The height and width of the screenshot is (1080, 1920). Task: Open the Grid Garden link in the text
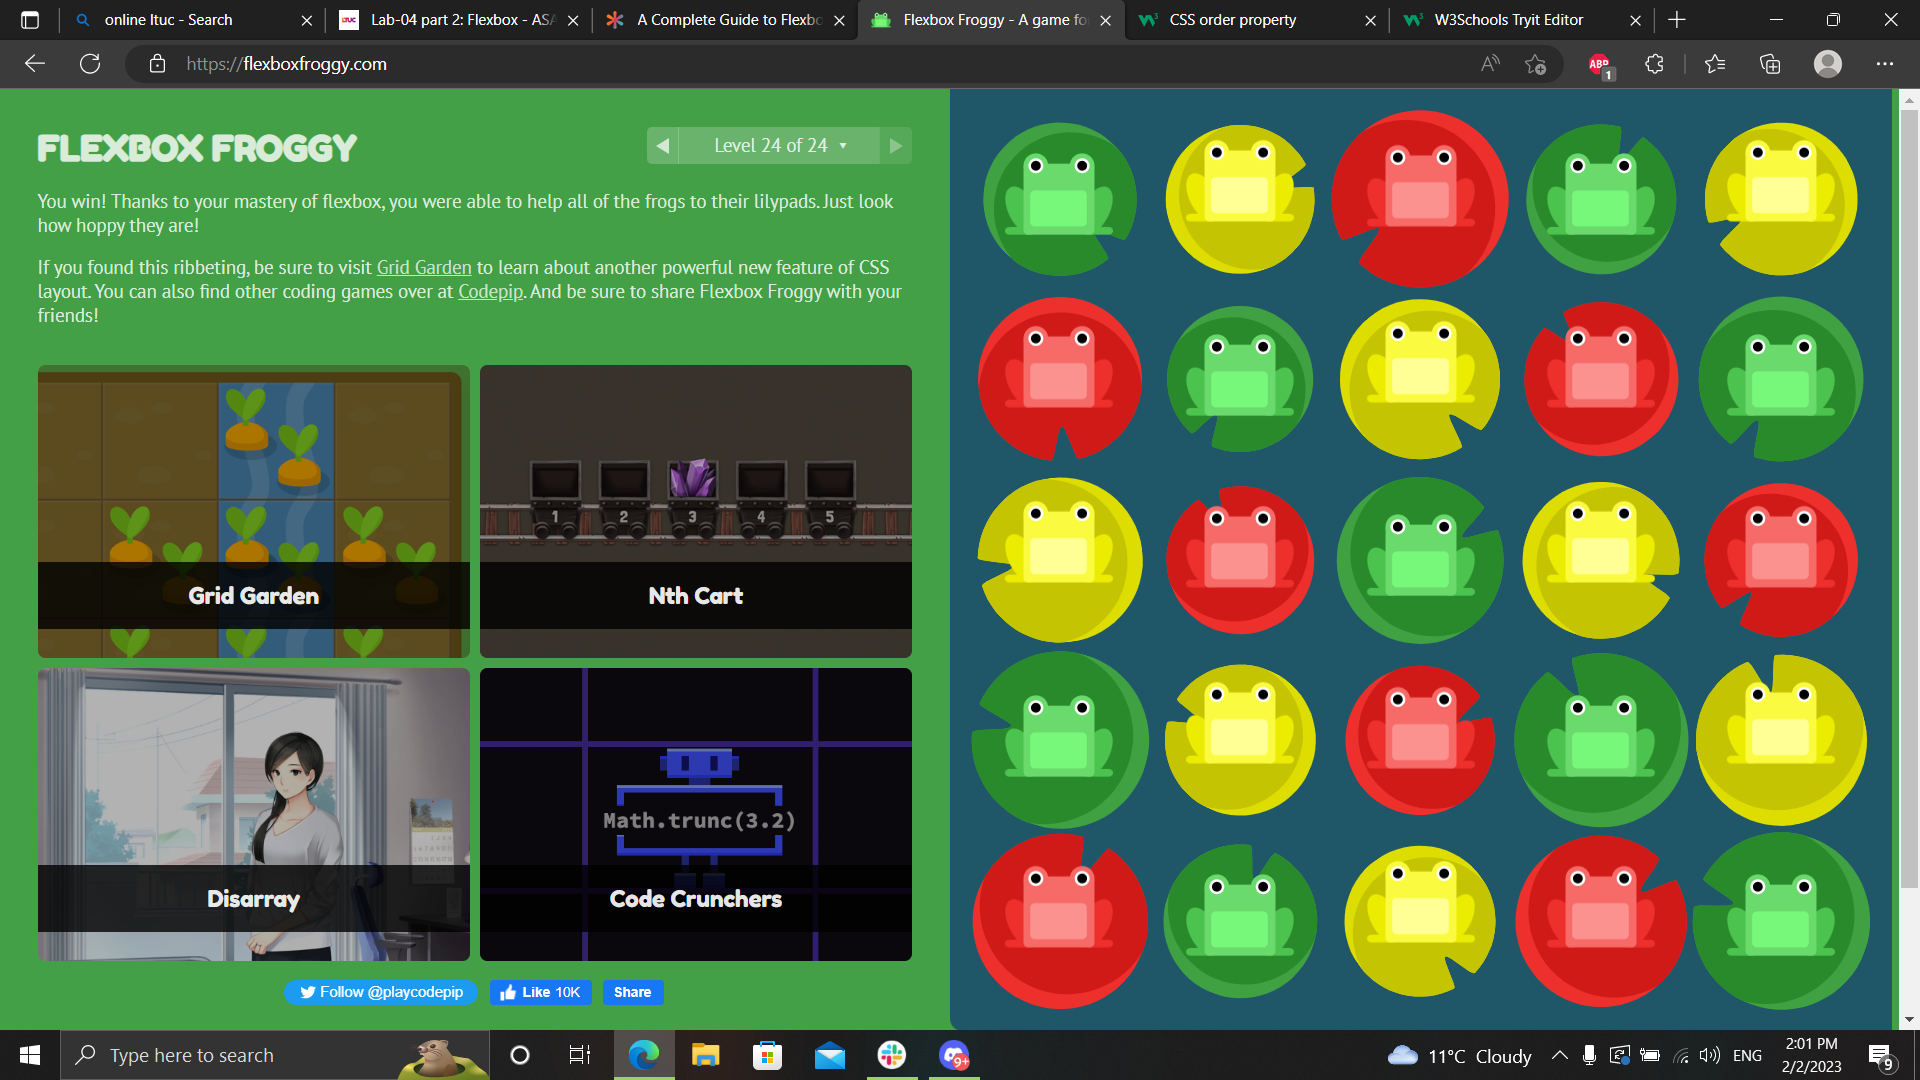[x=423, y=267]
